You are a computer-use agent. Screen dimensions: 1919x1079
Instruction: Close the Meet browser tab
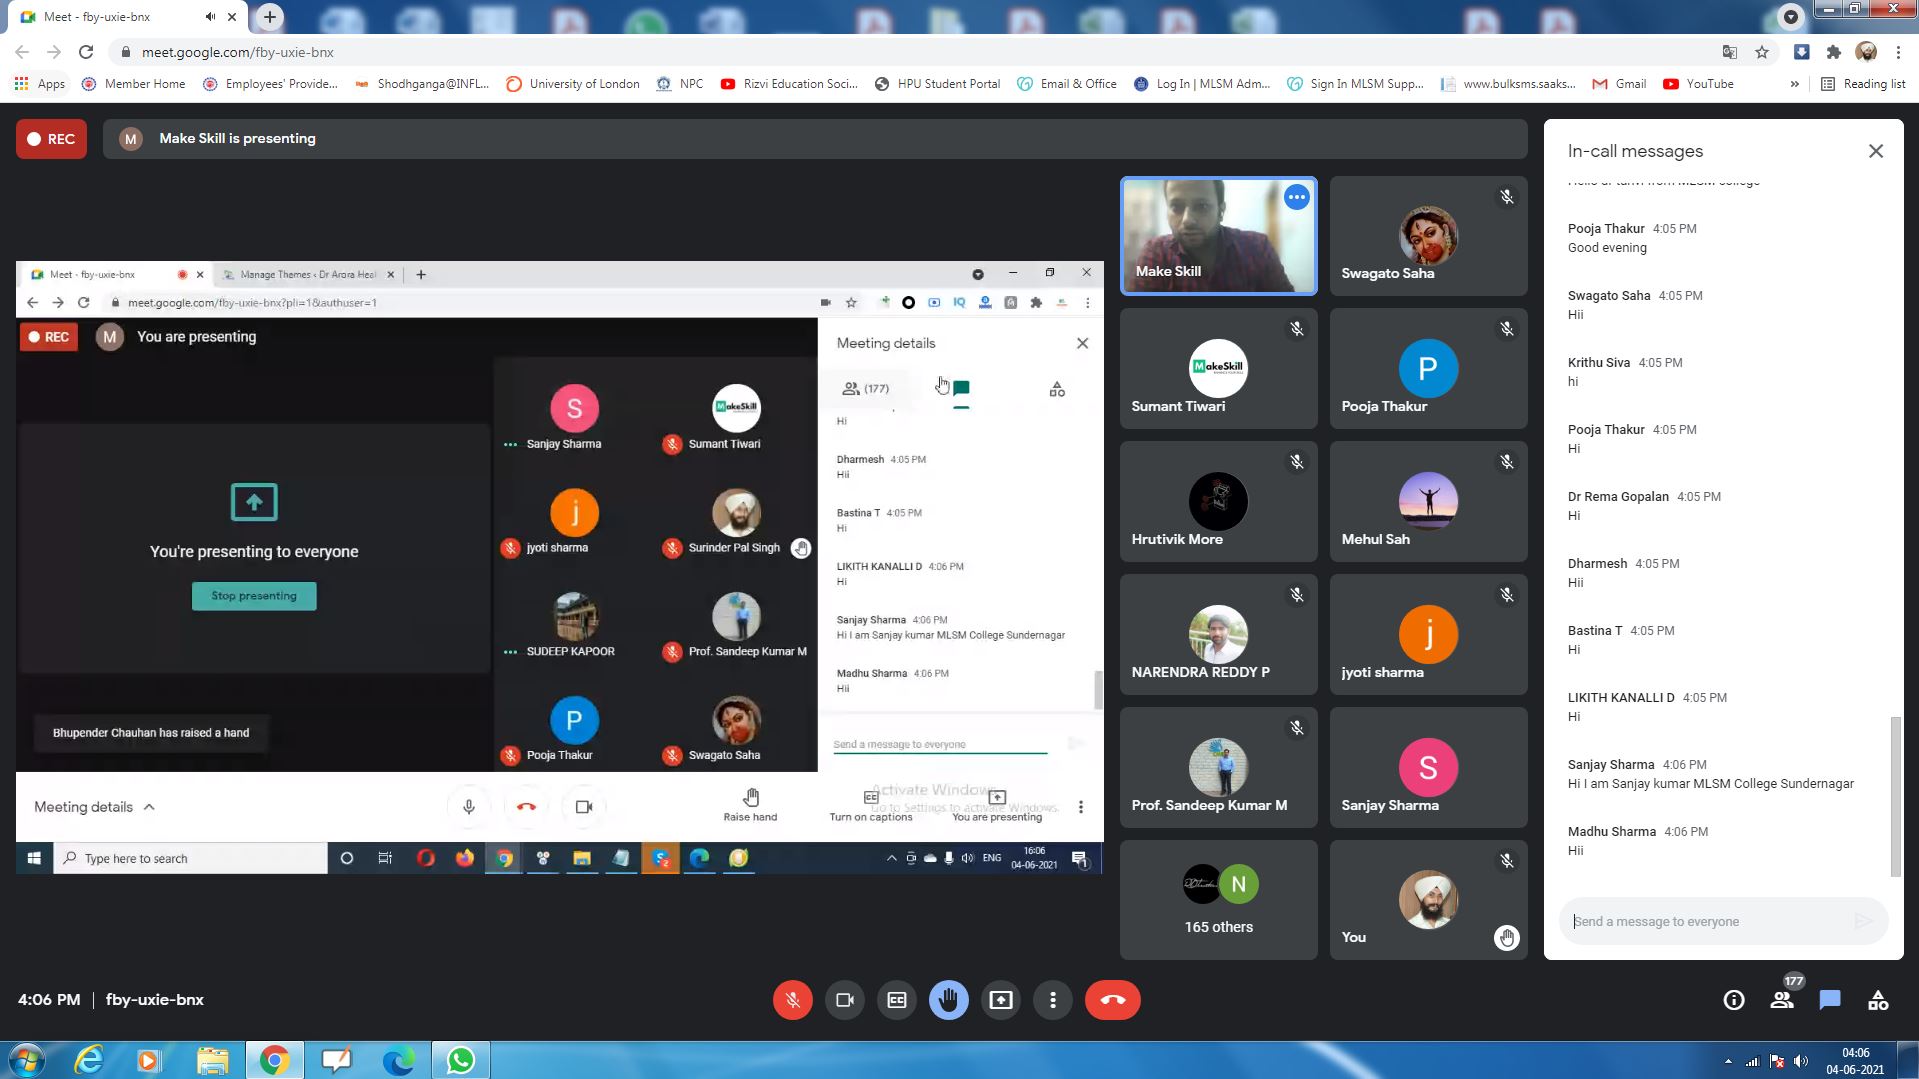(233, 17)
